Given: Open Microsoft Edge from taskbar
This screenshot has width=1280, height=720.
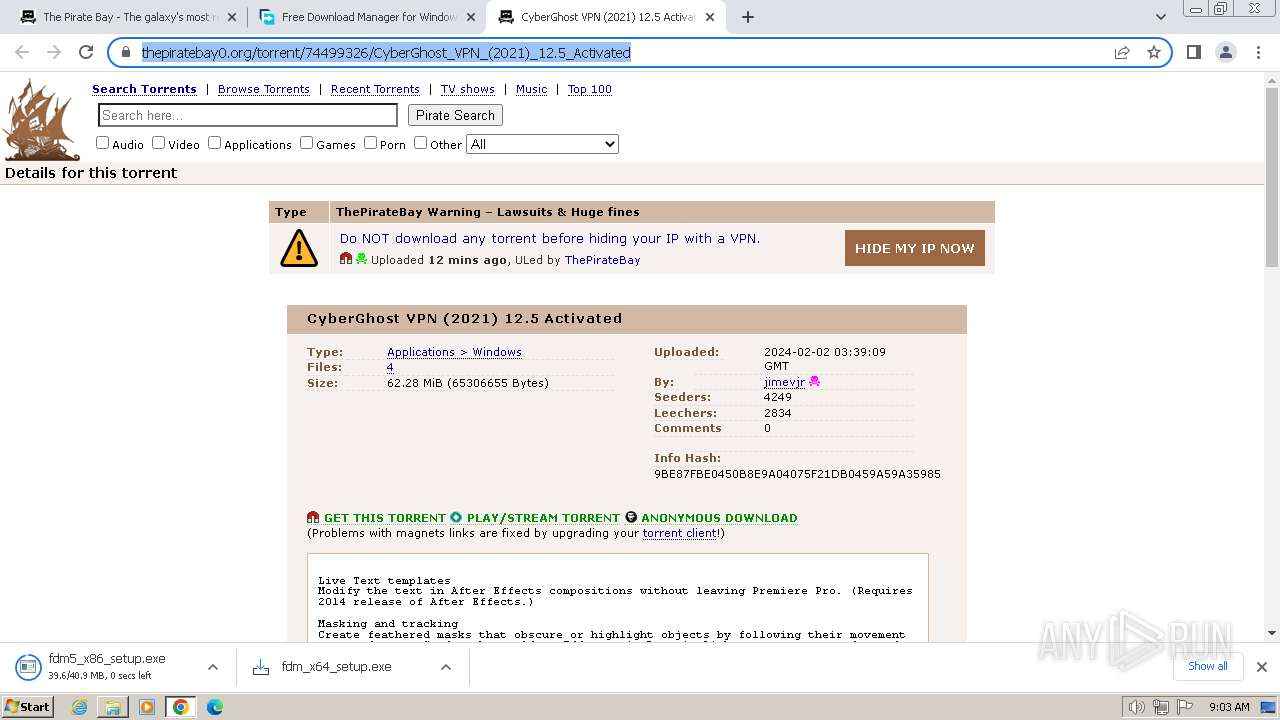Looking at the screenshot, I should tap(214, 707).
